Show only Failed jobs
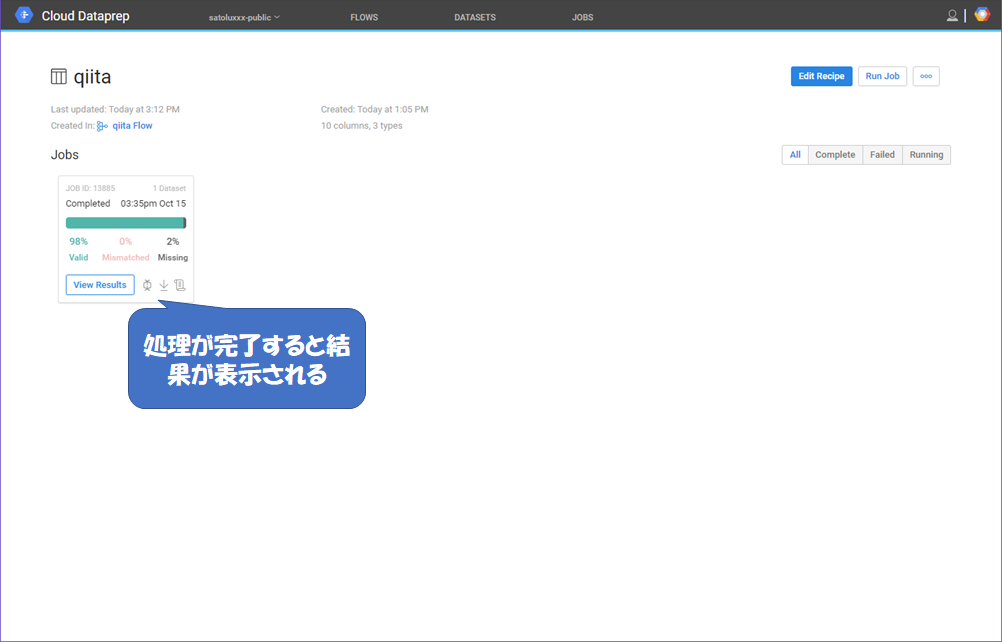The width and height of the screenshot is (1002, 642). pyautogui.click(x=882, y=155)
